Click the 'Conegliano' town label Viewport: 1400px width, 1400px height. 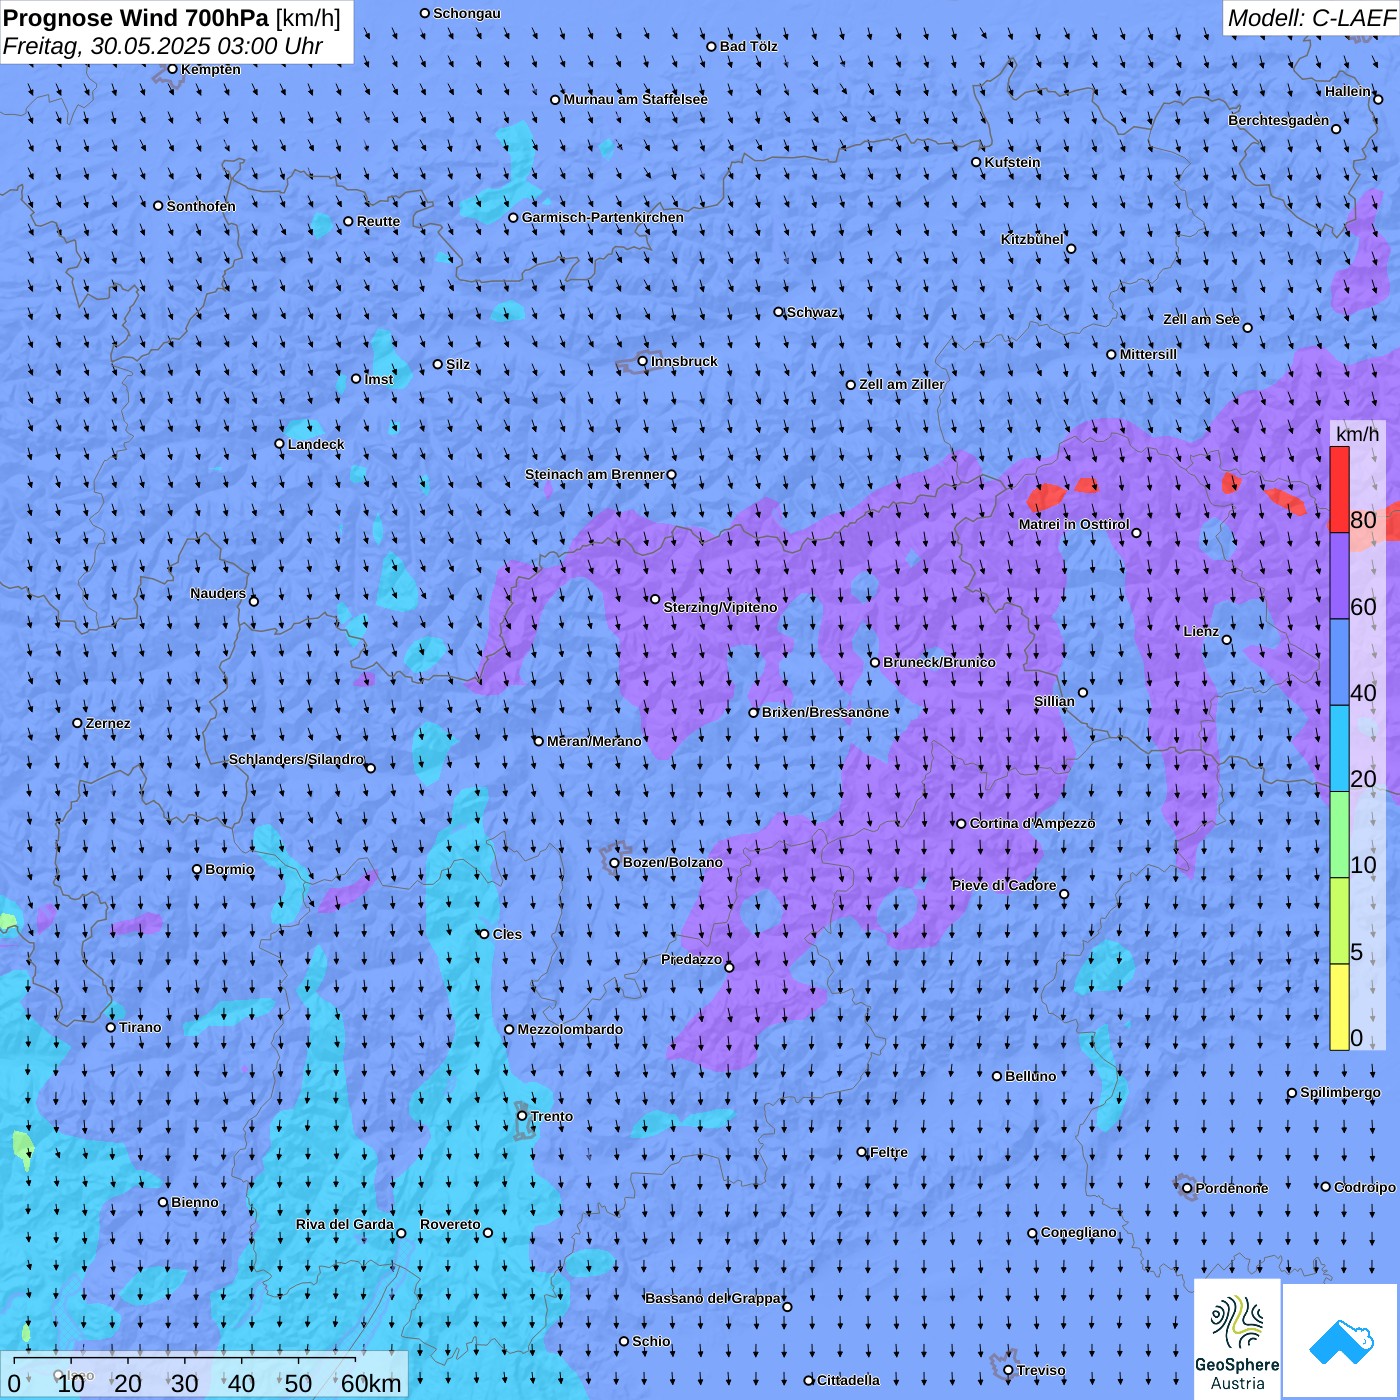coord(1079,1232)
